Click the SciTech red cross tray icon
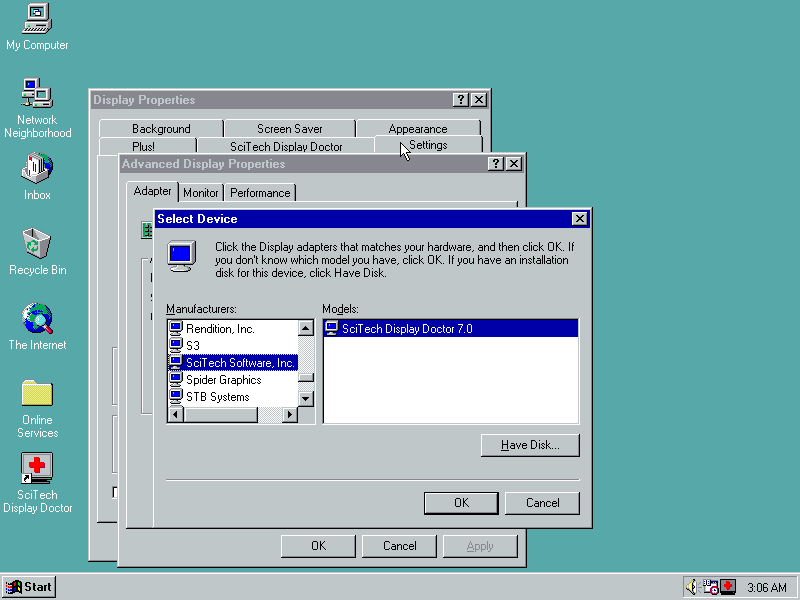 pos(728,587)
